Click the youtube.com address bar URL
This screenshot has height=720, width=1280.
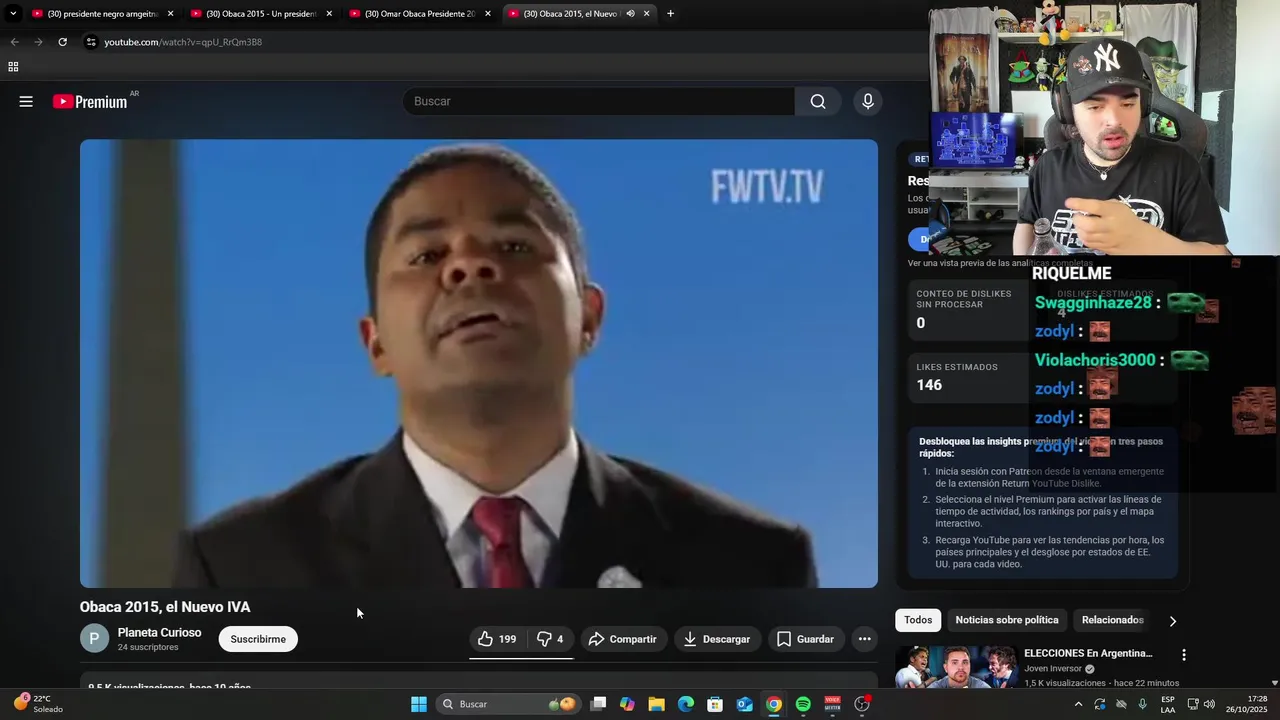coord(183,42)
